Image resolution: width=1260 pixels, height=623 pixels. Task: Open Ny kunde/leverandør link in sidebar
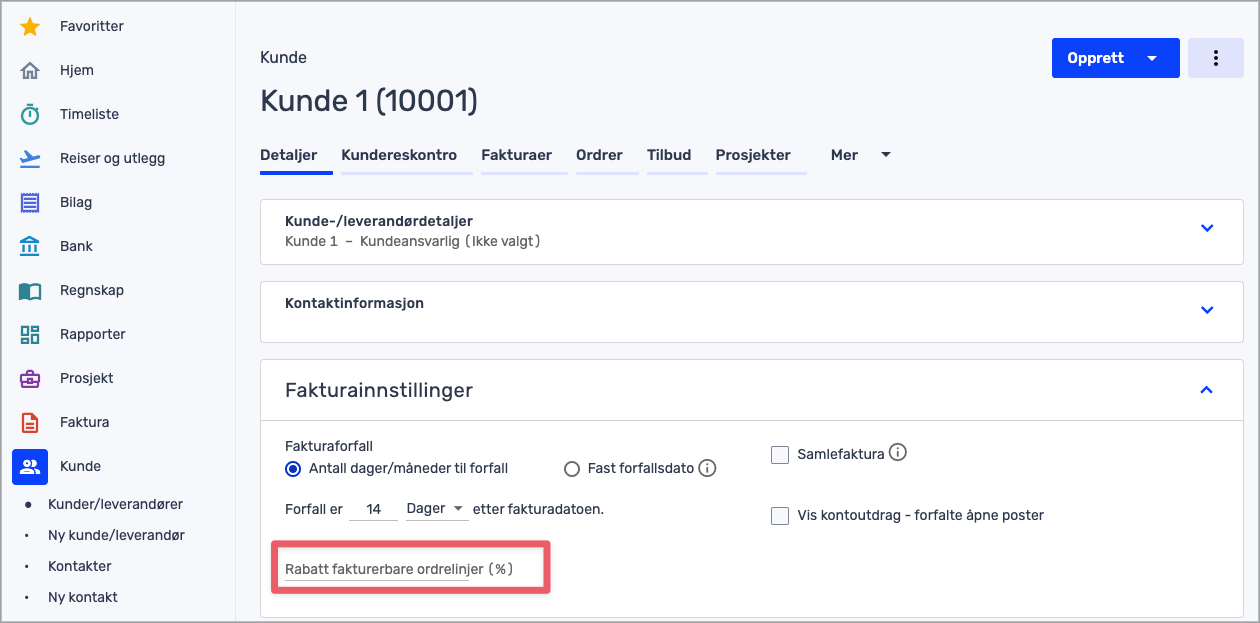[116, 535]
